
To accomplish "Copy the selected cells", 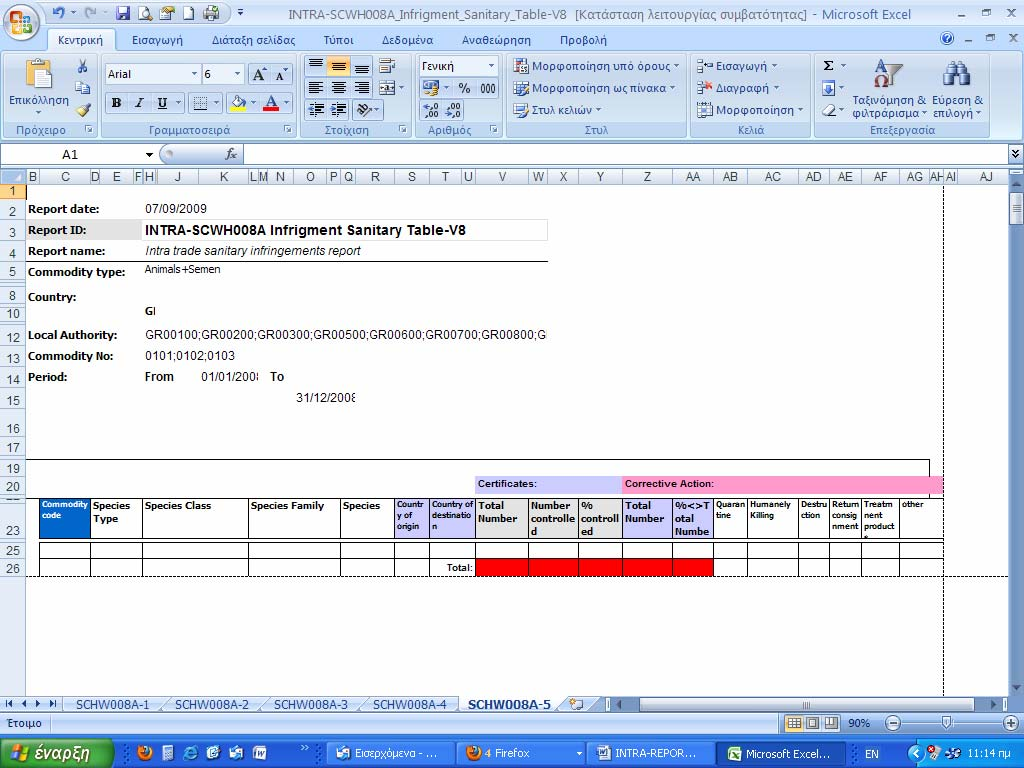I will click(82, 88).
